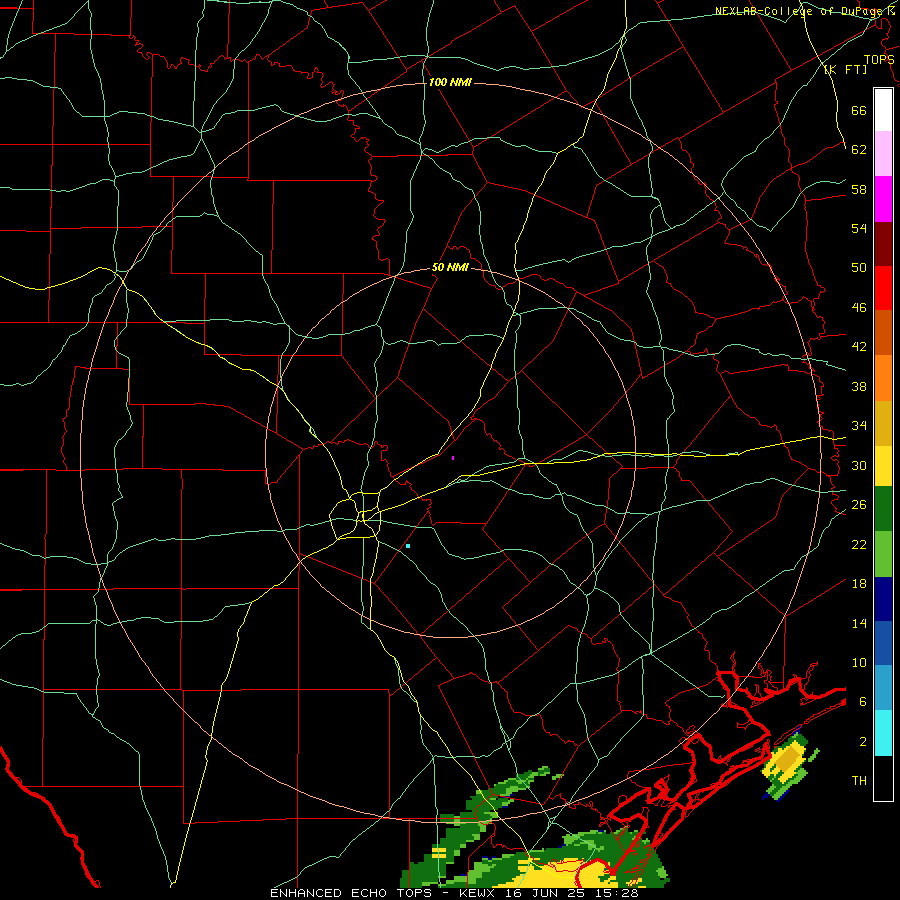Click the dark red 50-54 kft swatch
The image size is (900, 900).
tap(883, 244)
